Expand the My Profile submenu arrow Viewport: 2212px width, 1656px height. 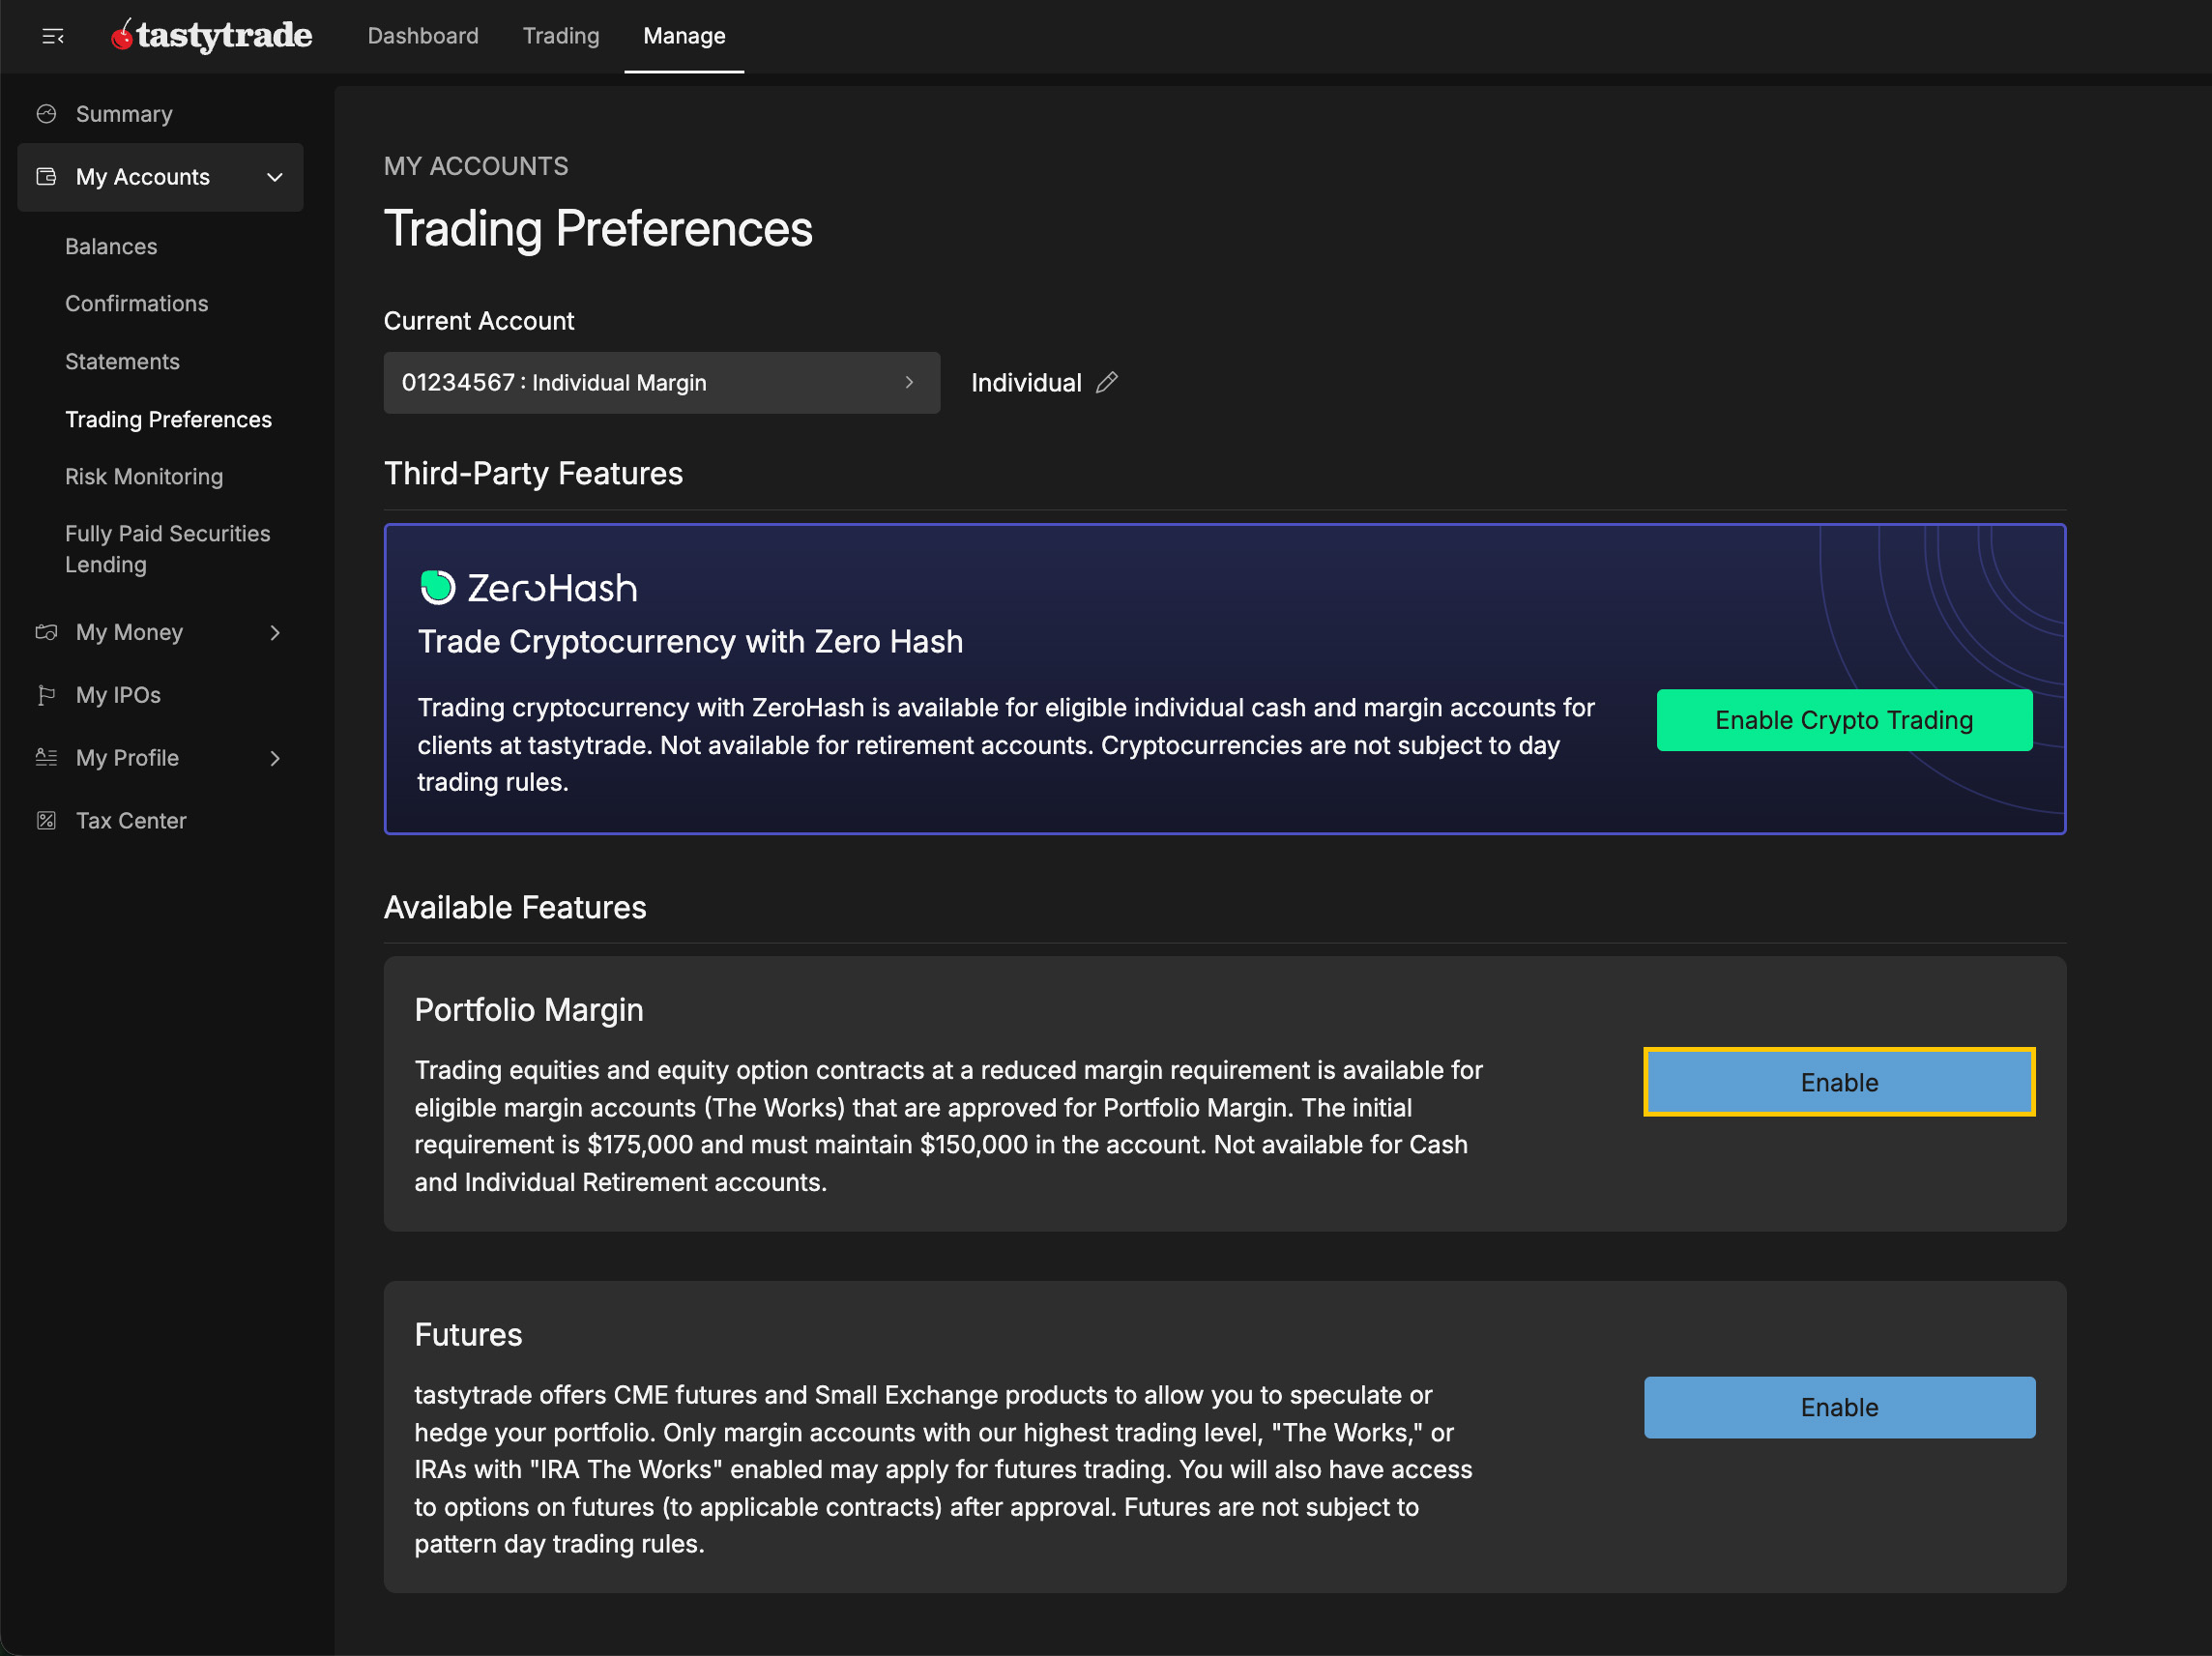coord(275,758)
